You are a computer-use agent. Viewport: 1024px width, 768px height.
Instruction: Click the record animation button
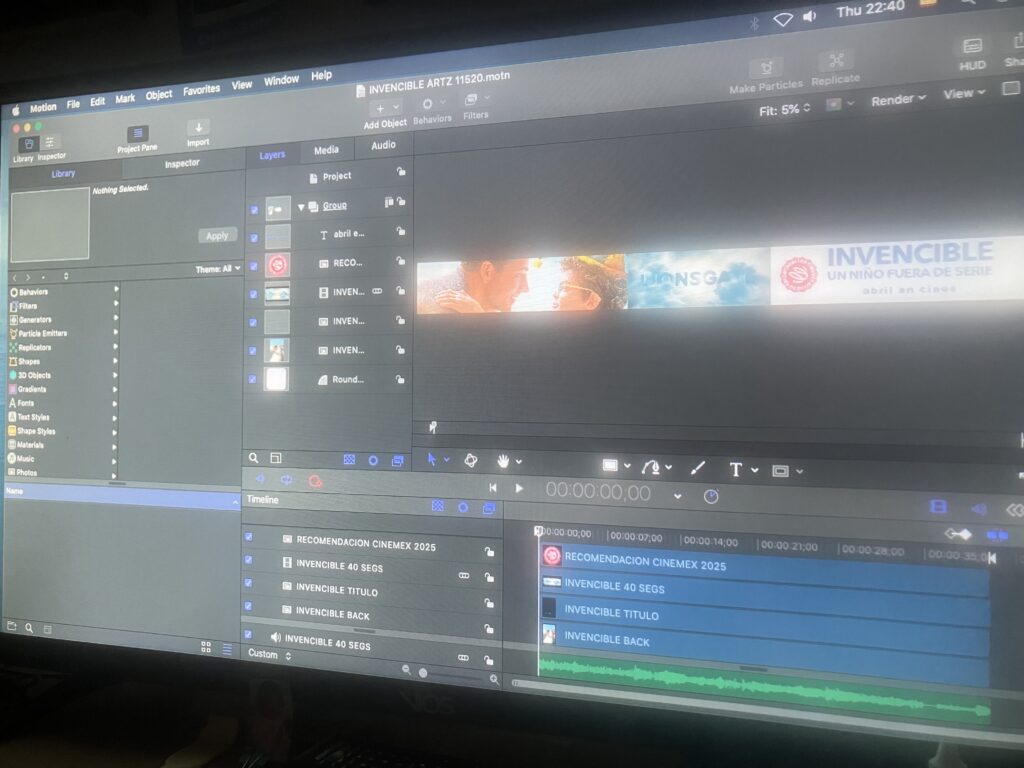point(315,482)
